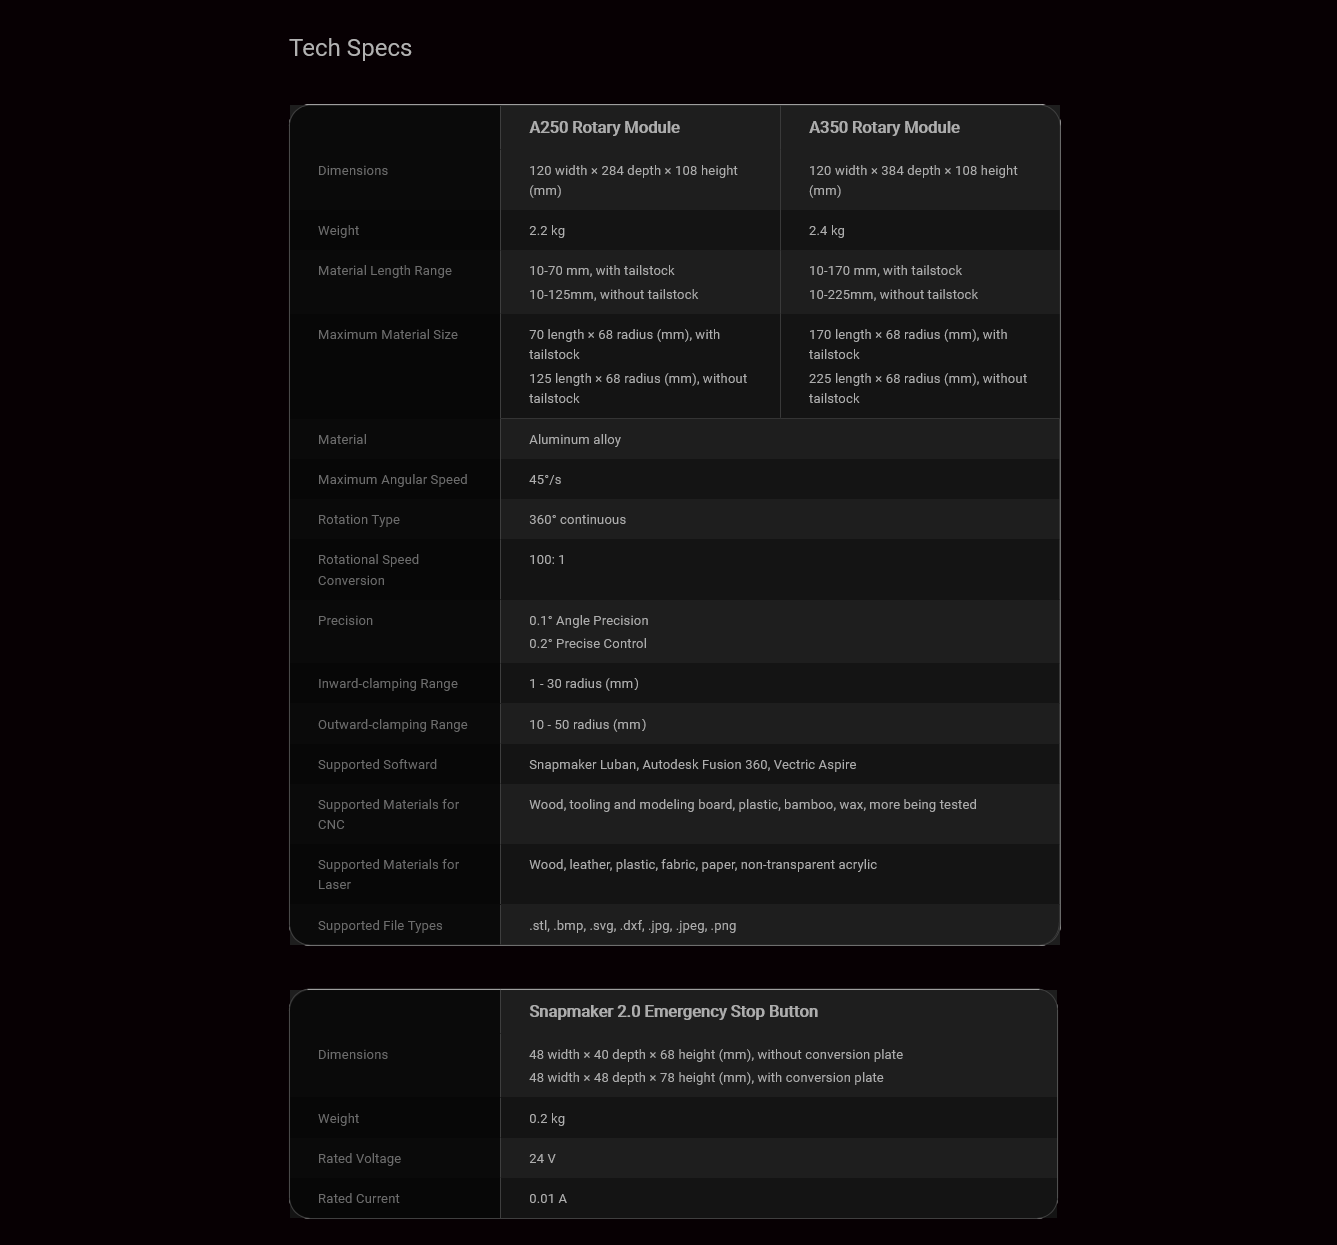Click '0.2° Precise Control'

(x=588, y=644)
